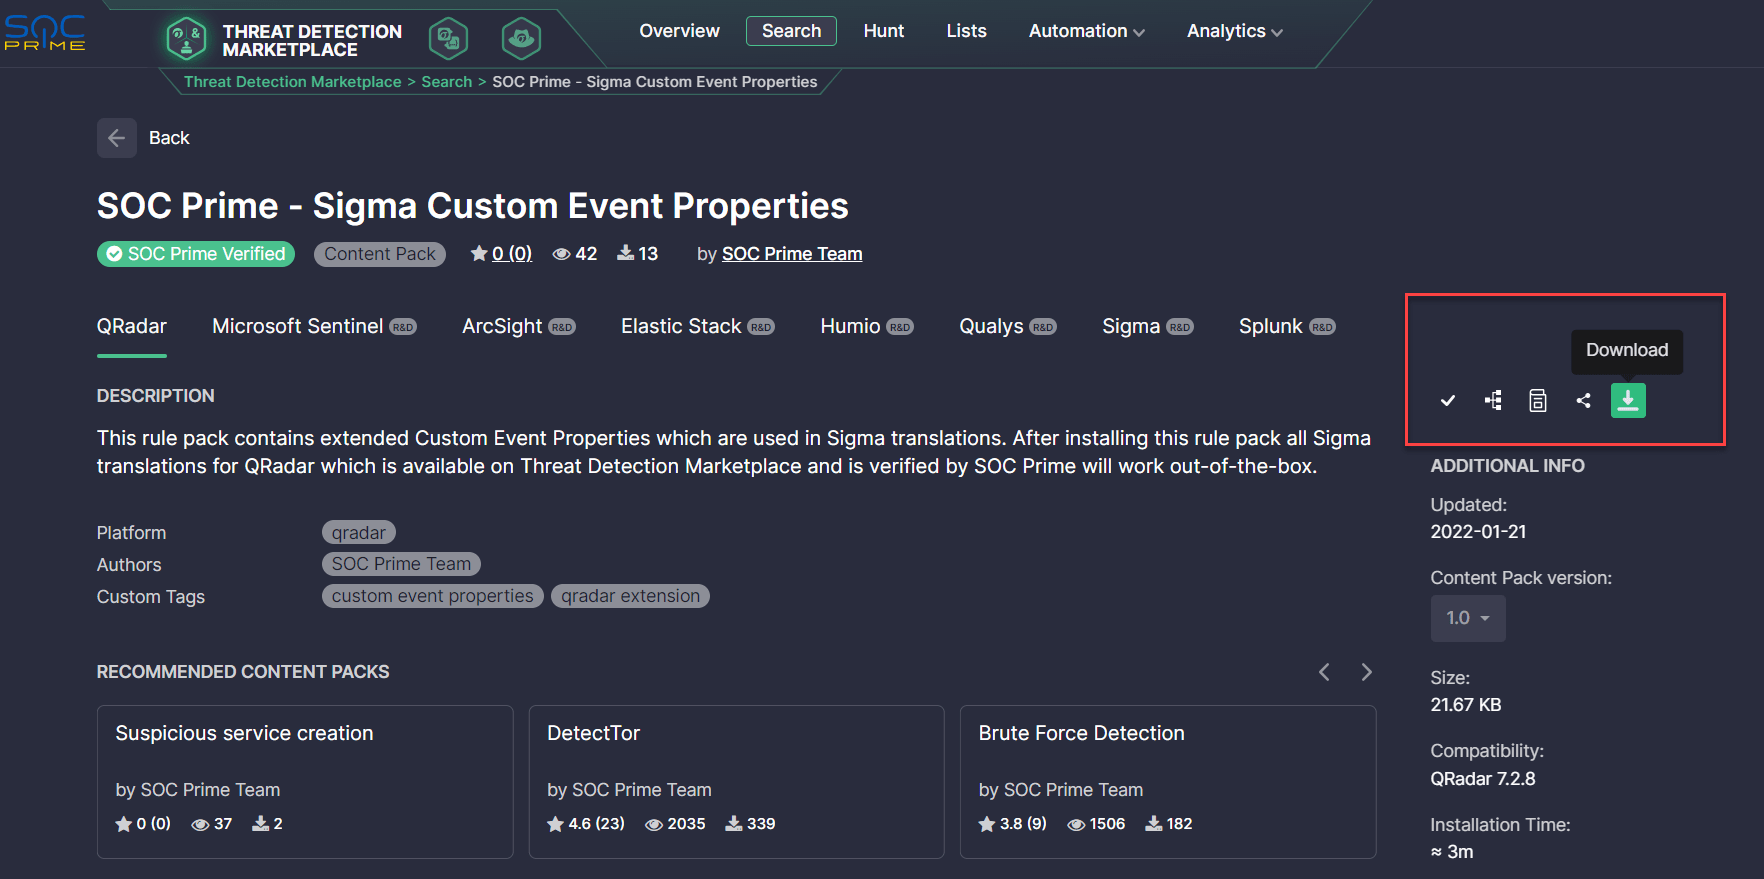Switch to the Microsoft Sentinel tab
The width and height of the screenshot is (1764, 879).
pos(298,326)
